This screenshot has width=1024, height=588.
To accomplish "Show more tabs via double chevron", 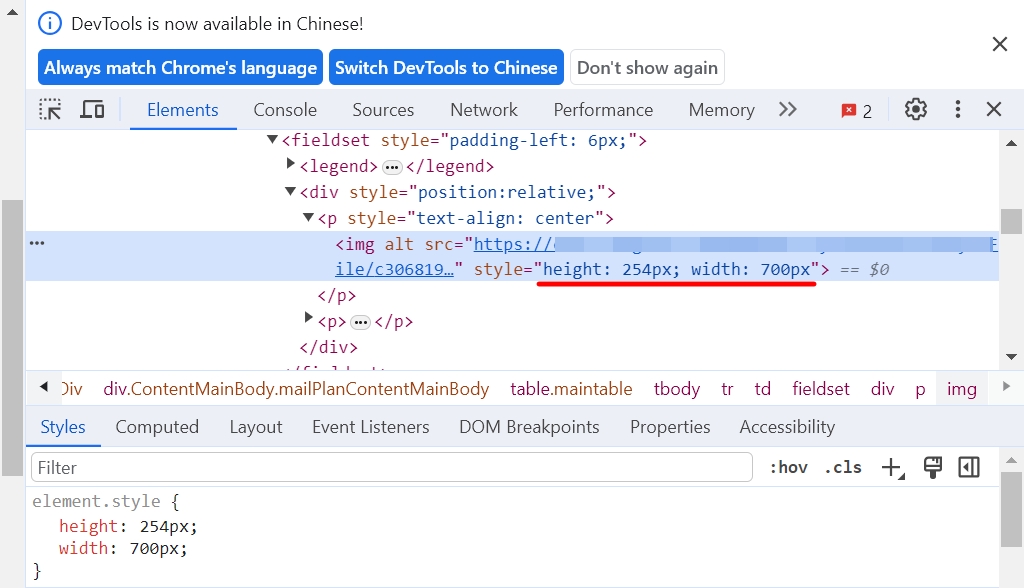I will (788, 110).
